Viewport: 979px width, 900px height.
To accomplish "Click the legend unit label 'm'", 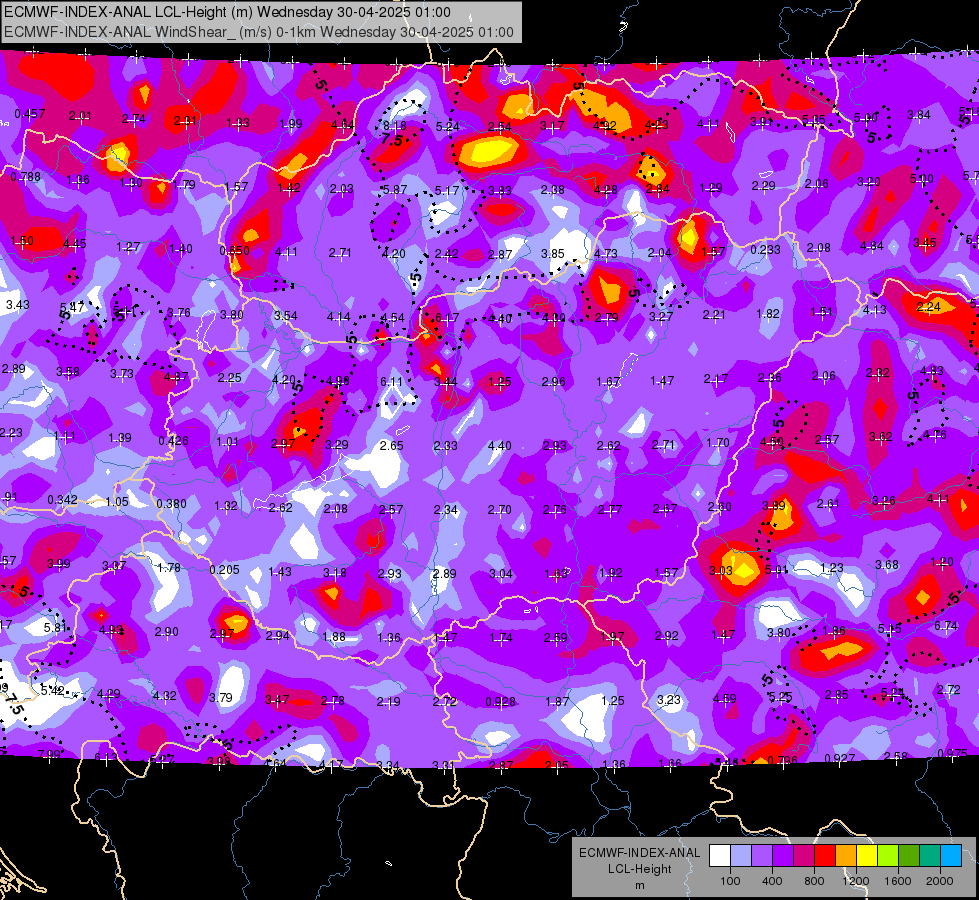I will pos(639,885).
